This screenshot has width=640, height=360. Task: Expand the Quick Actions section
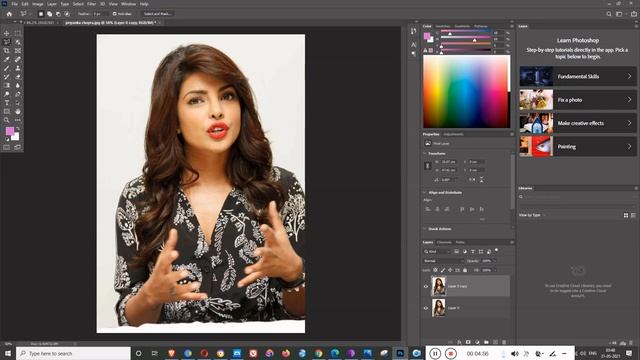click(x=424, y=229)
